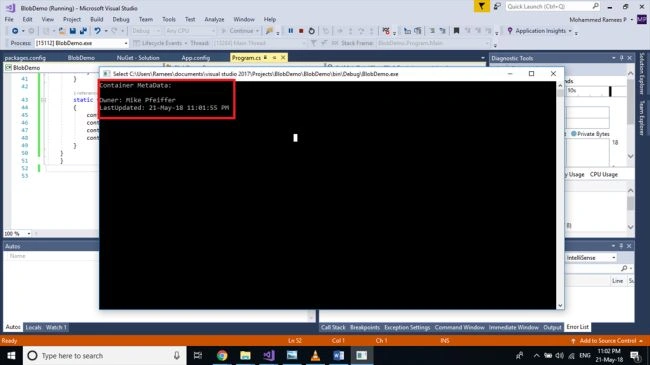Open VLC media player from taskbar
This screenshot has height=365, width=650.
coord(315,355)
